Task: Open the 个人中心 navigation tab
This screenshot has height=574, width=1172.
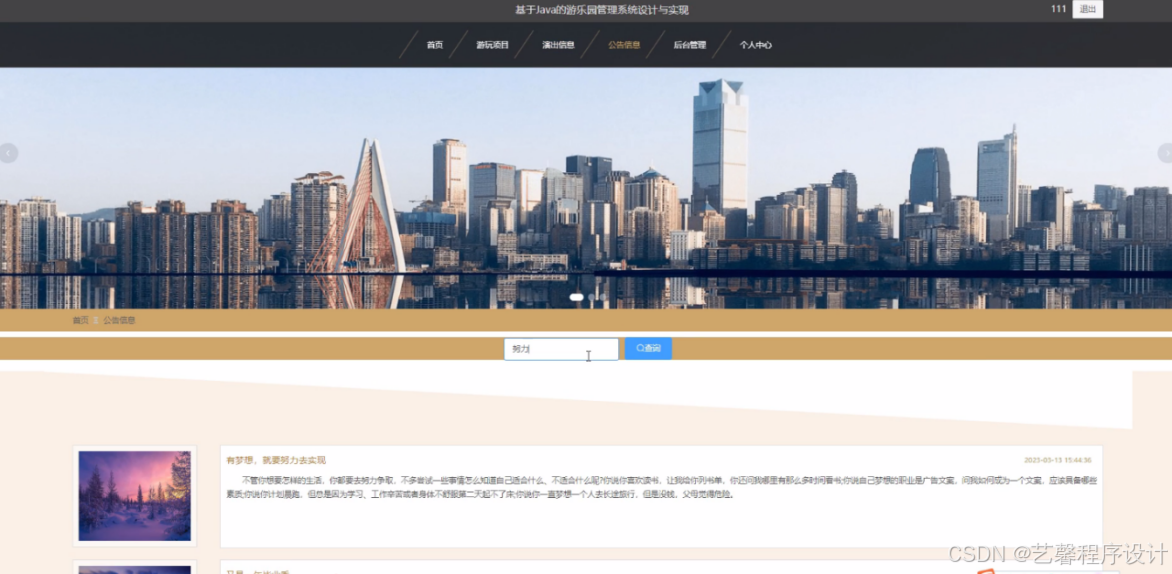Action: pyautogui.click(x=756, y=45)
